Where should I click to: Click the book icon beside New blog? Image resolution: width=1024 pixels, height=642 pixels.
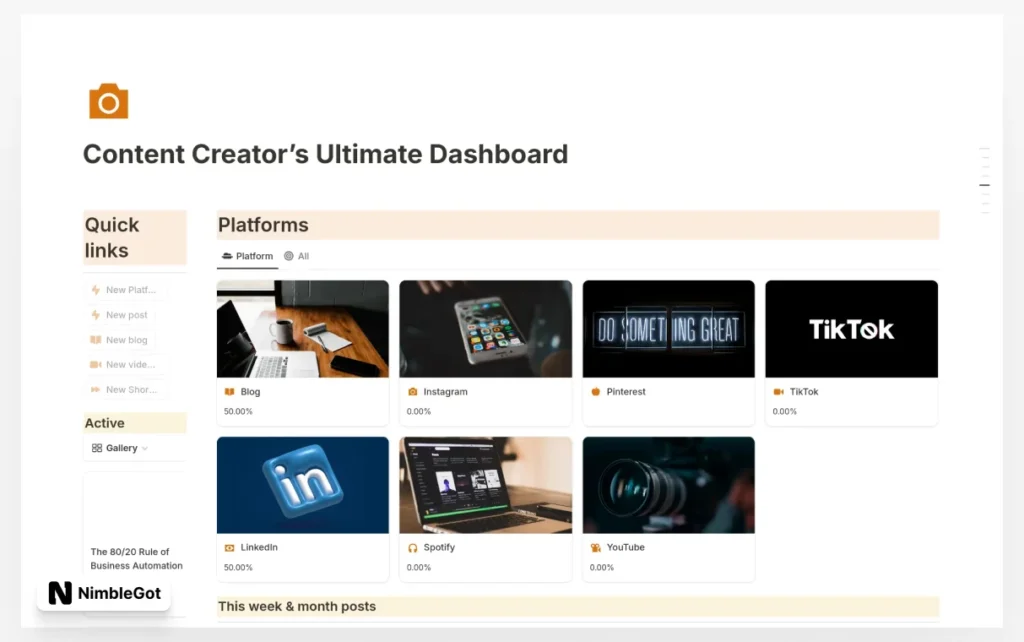coord(96,340)
